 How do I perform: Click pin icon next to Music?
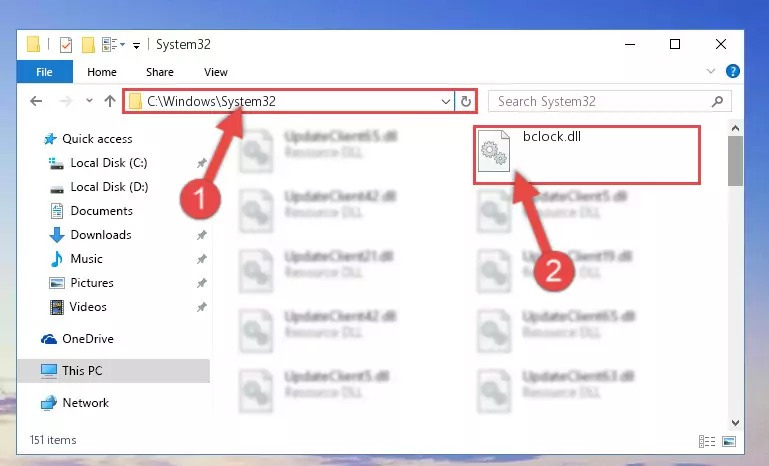[x=202, y=259]
